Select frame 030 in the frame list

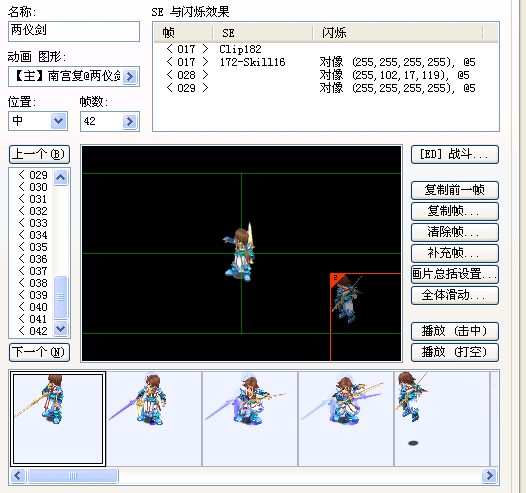click(33, 187)
